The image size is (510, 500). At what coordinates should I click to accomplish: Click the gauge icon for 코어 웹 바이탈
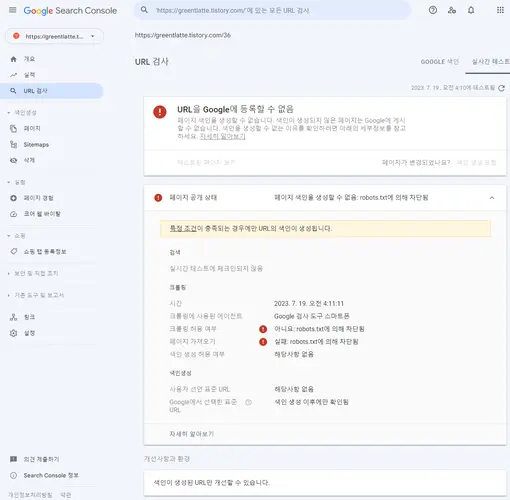tap(13, 214)
